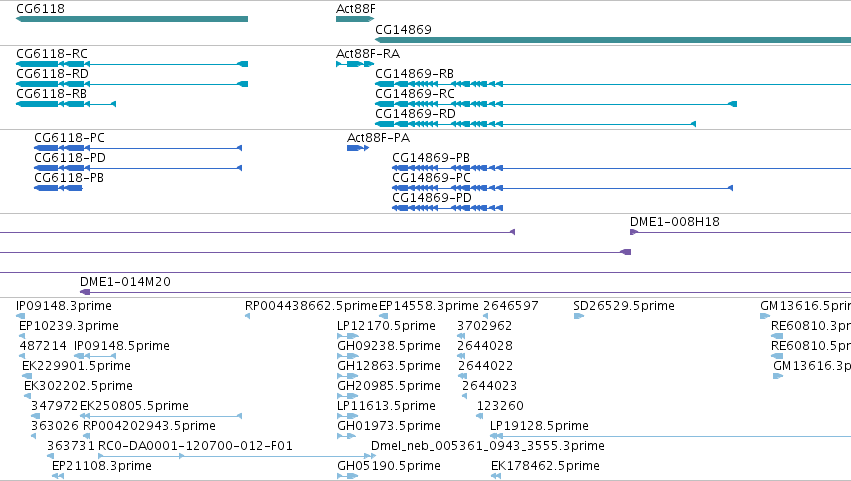Screen dimensions: 851x481
Task: Select the CG14869-PB protein feature
Action: tap(621, 168)
